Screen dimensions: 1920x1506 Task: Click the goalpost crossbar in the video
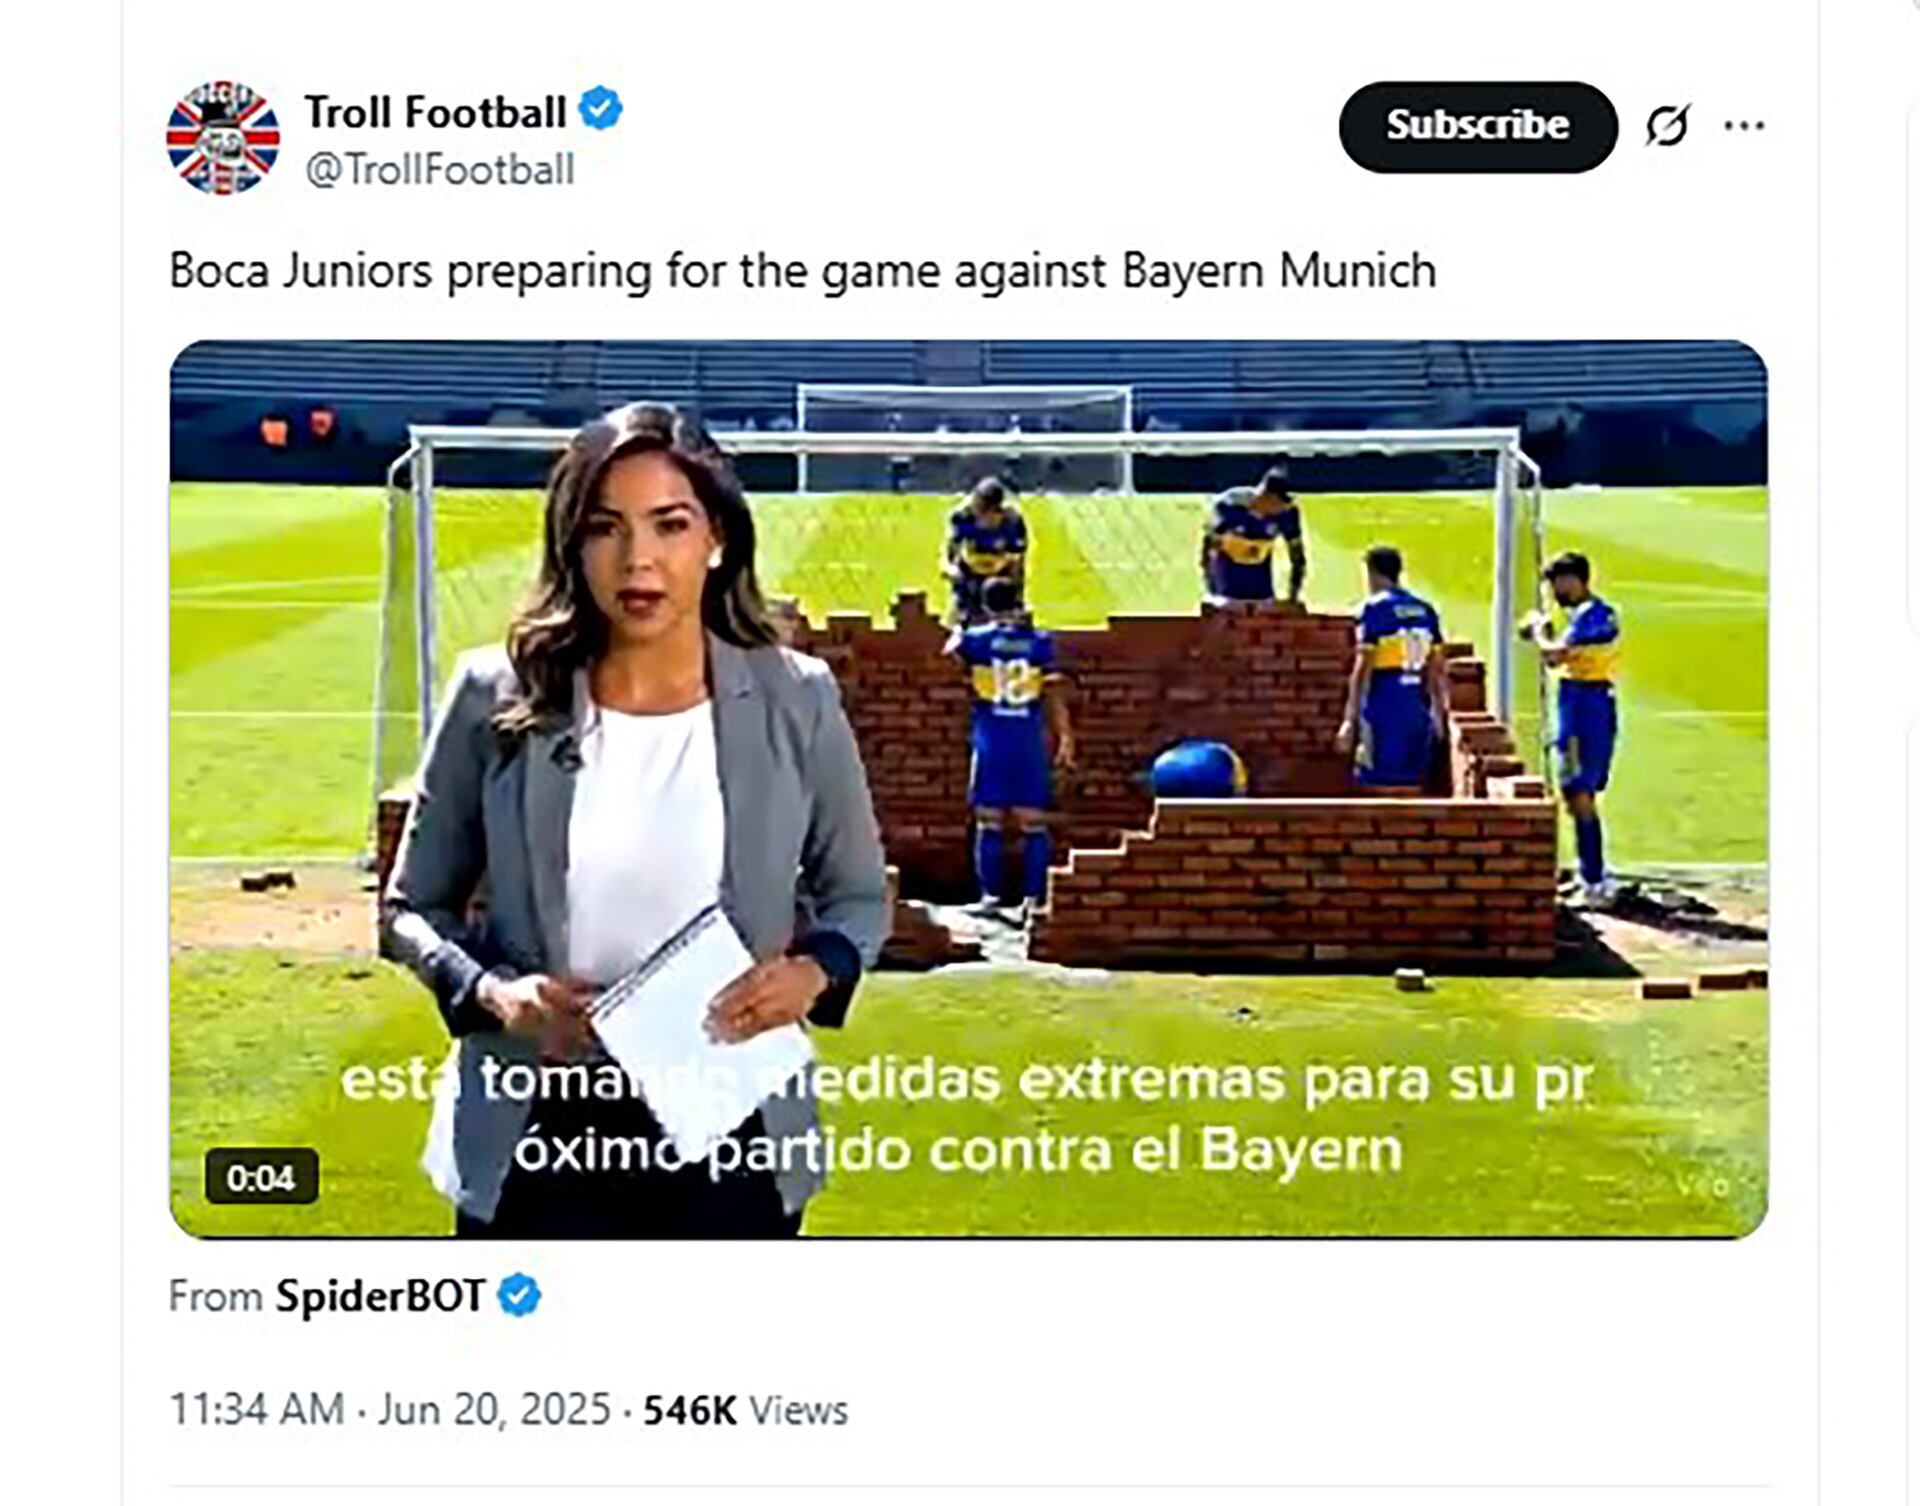point(965,437)
